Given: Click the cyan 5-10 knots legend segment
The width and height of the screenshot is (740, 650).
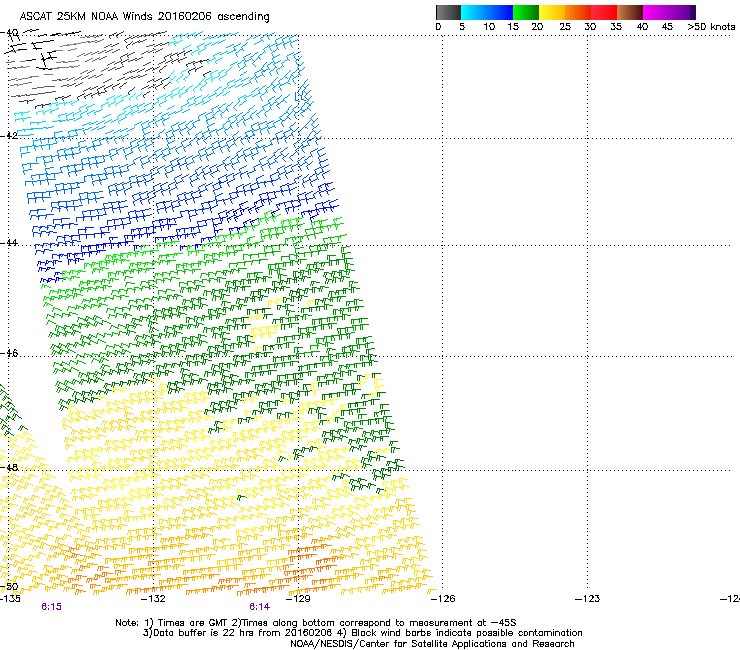Looking at the screenshot, I should pos(474,12).
